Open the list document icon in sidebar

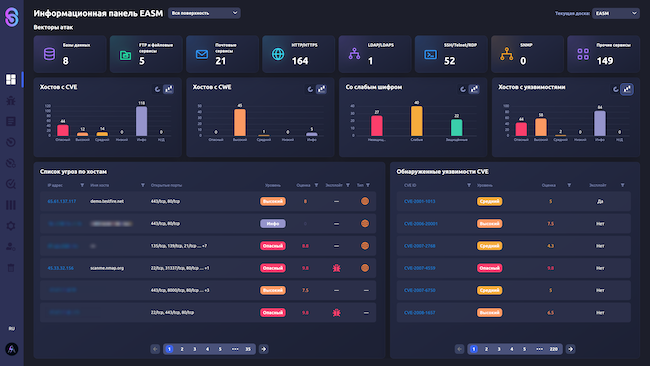pos(11,121)
